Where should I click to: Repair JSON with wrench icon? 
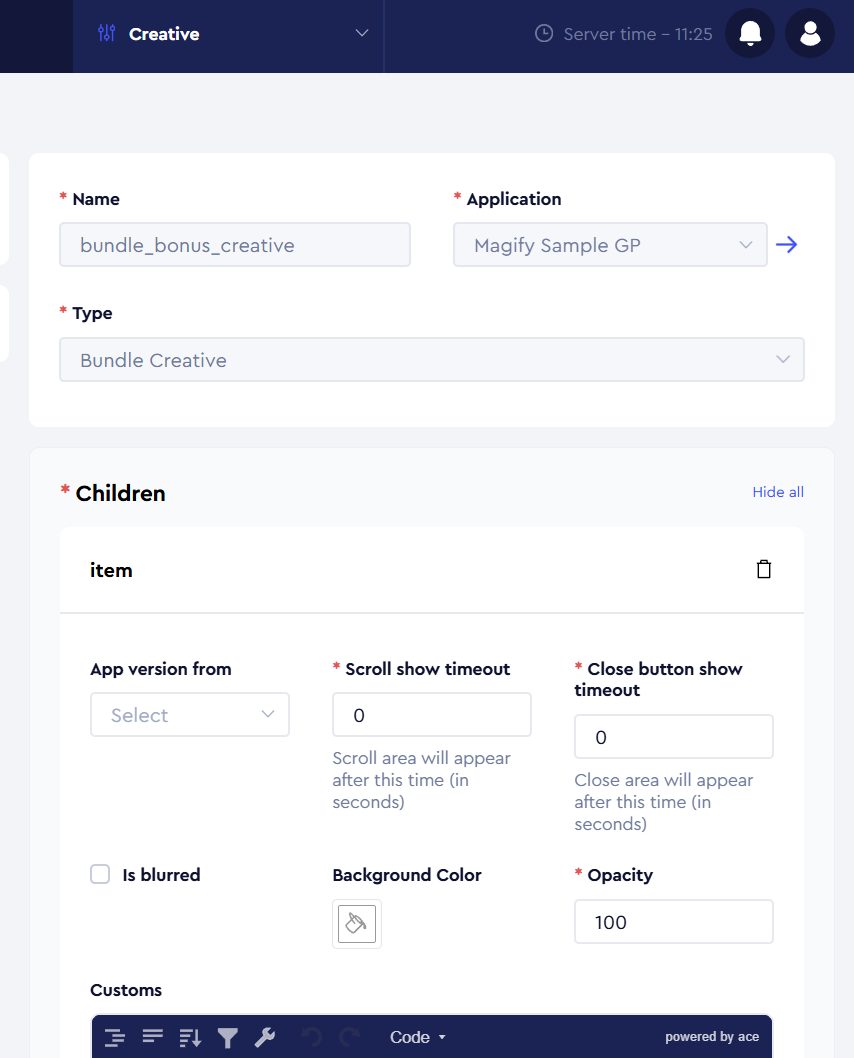(x=265, y=1037)
